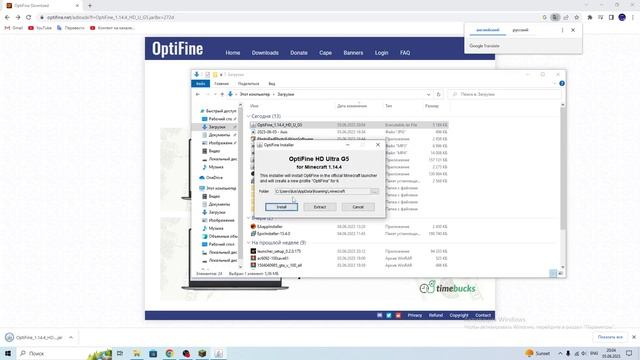The image size is (640, 360).
Task: Open Home on the OptiFine website
Action: pyautogui.click(x=233, y=53)
